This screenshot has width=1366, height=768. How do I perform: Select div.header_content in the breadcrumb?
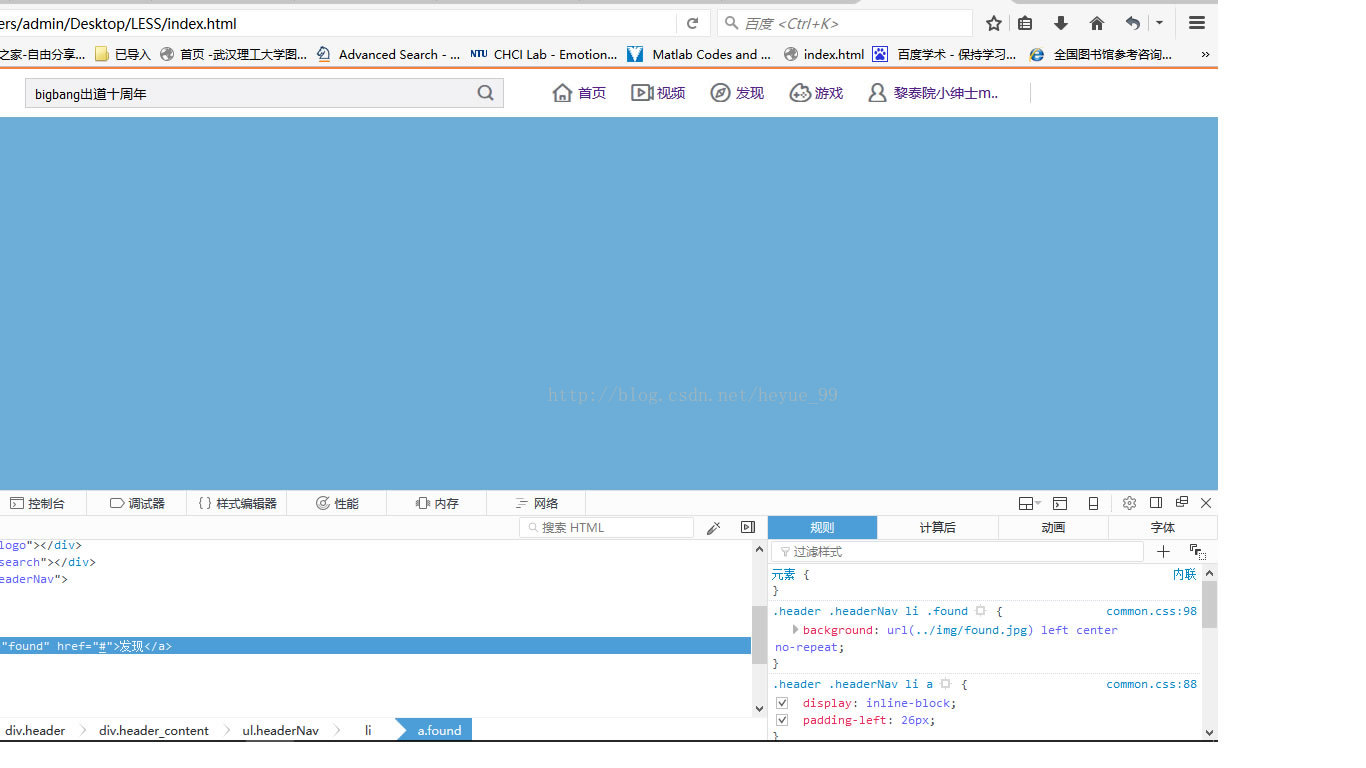pos(154,730)
